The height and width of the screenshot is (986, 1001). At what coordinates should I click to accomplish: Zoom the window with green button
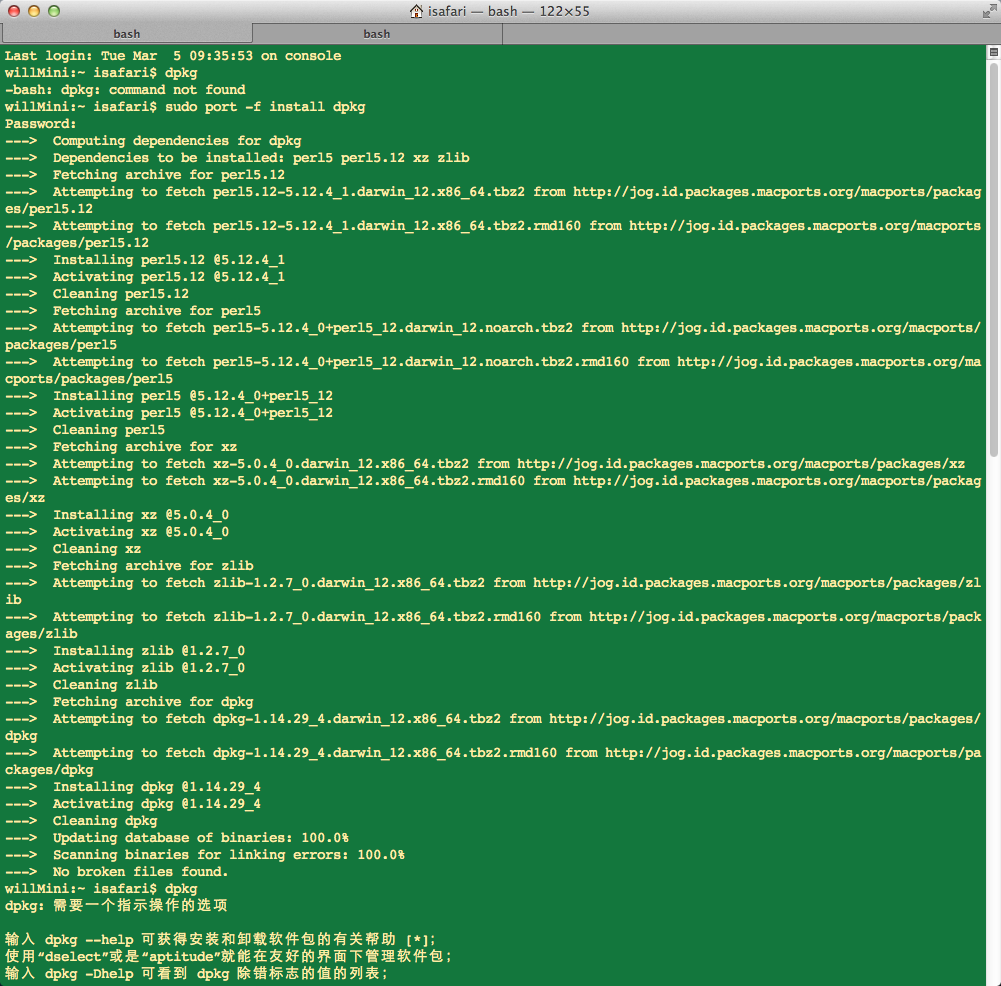[x=54, y=11]
